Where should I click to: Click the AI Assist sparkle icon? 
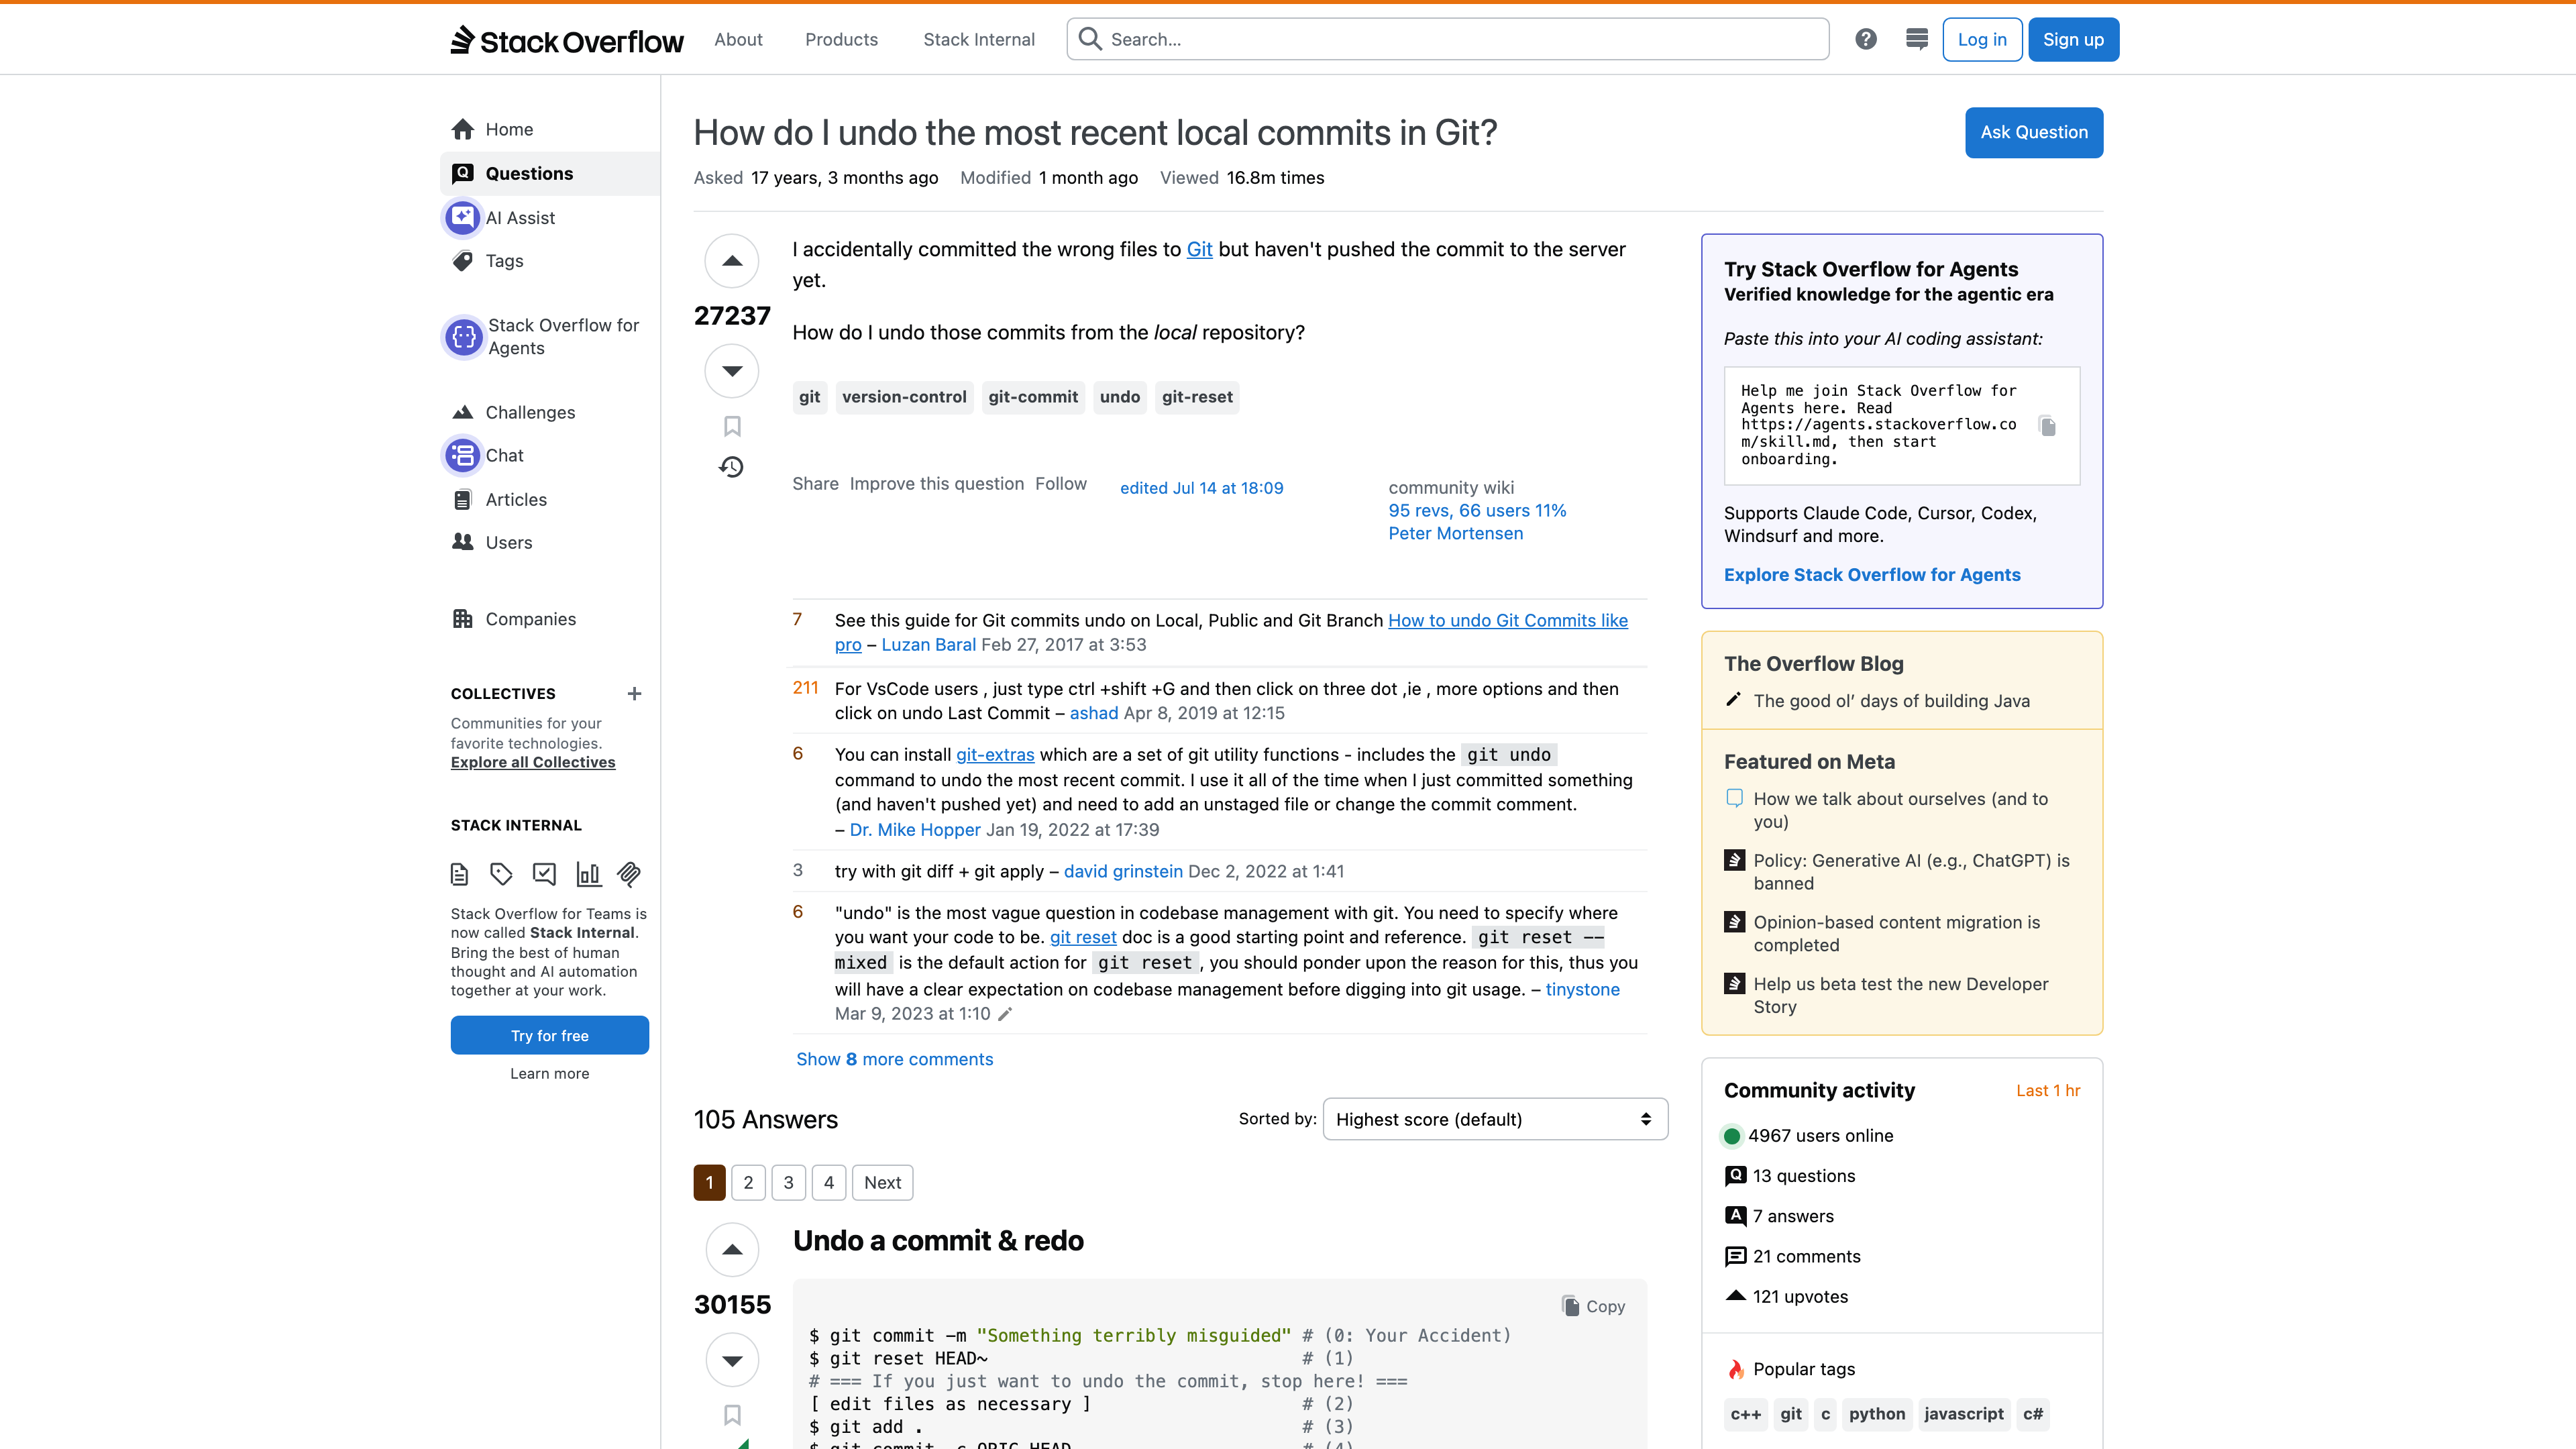pyautogui.click(x=462, y=217)
